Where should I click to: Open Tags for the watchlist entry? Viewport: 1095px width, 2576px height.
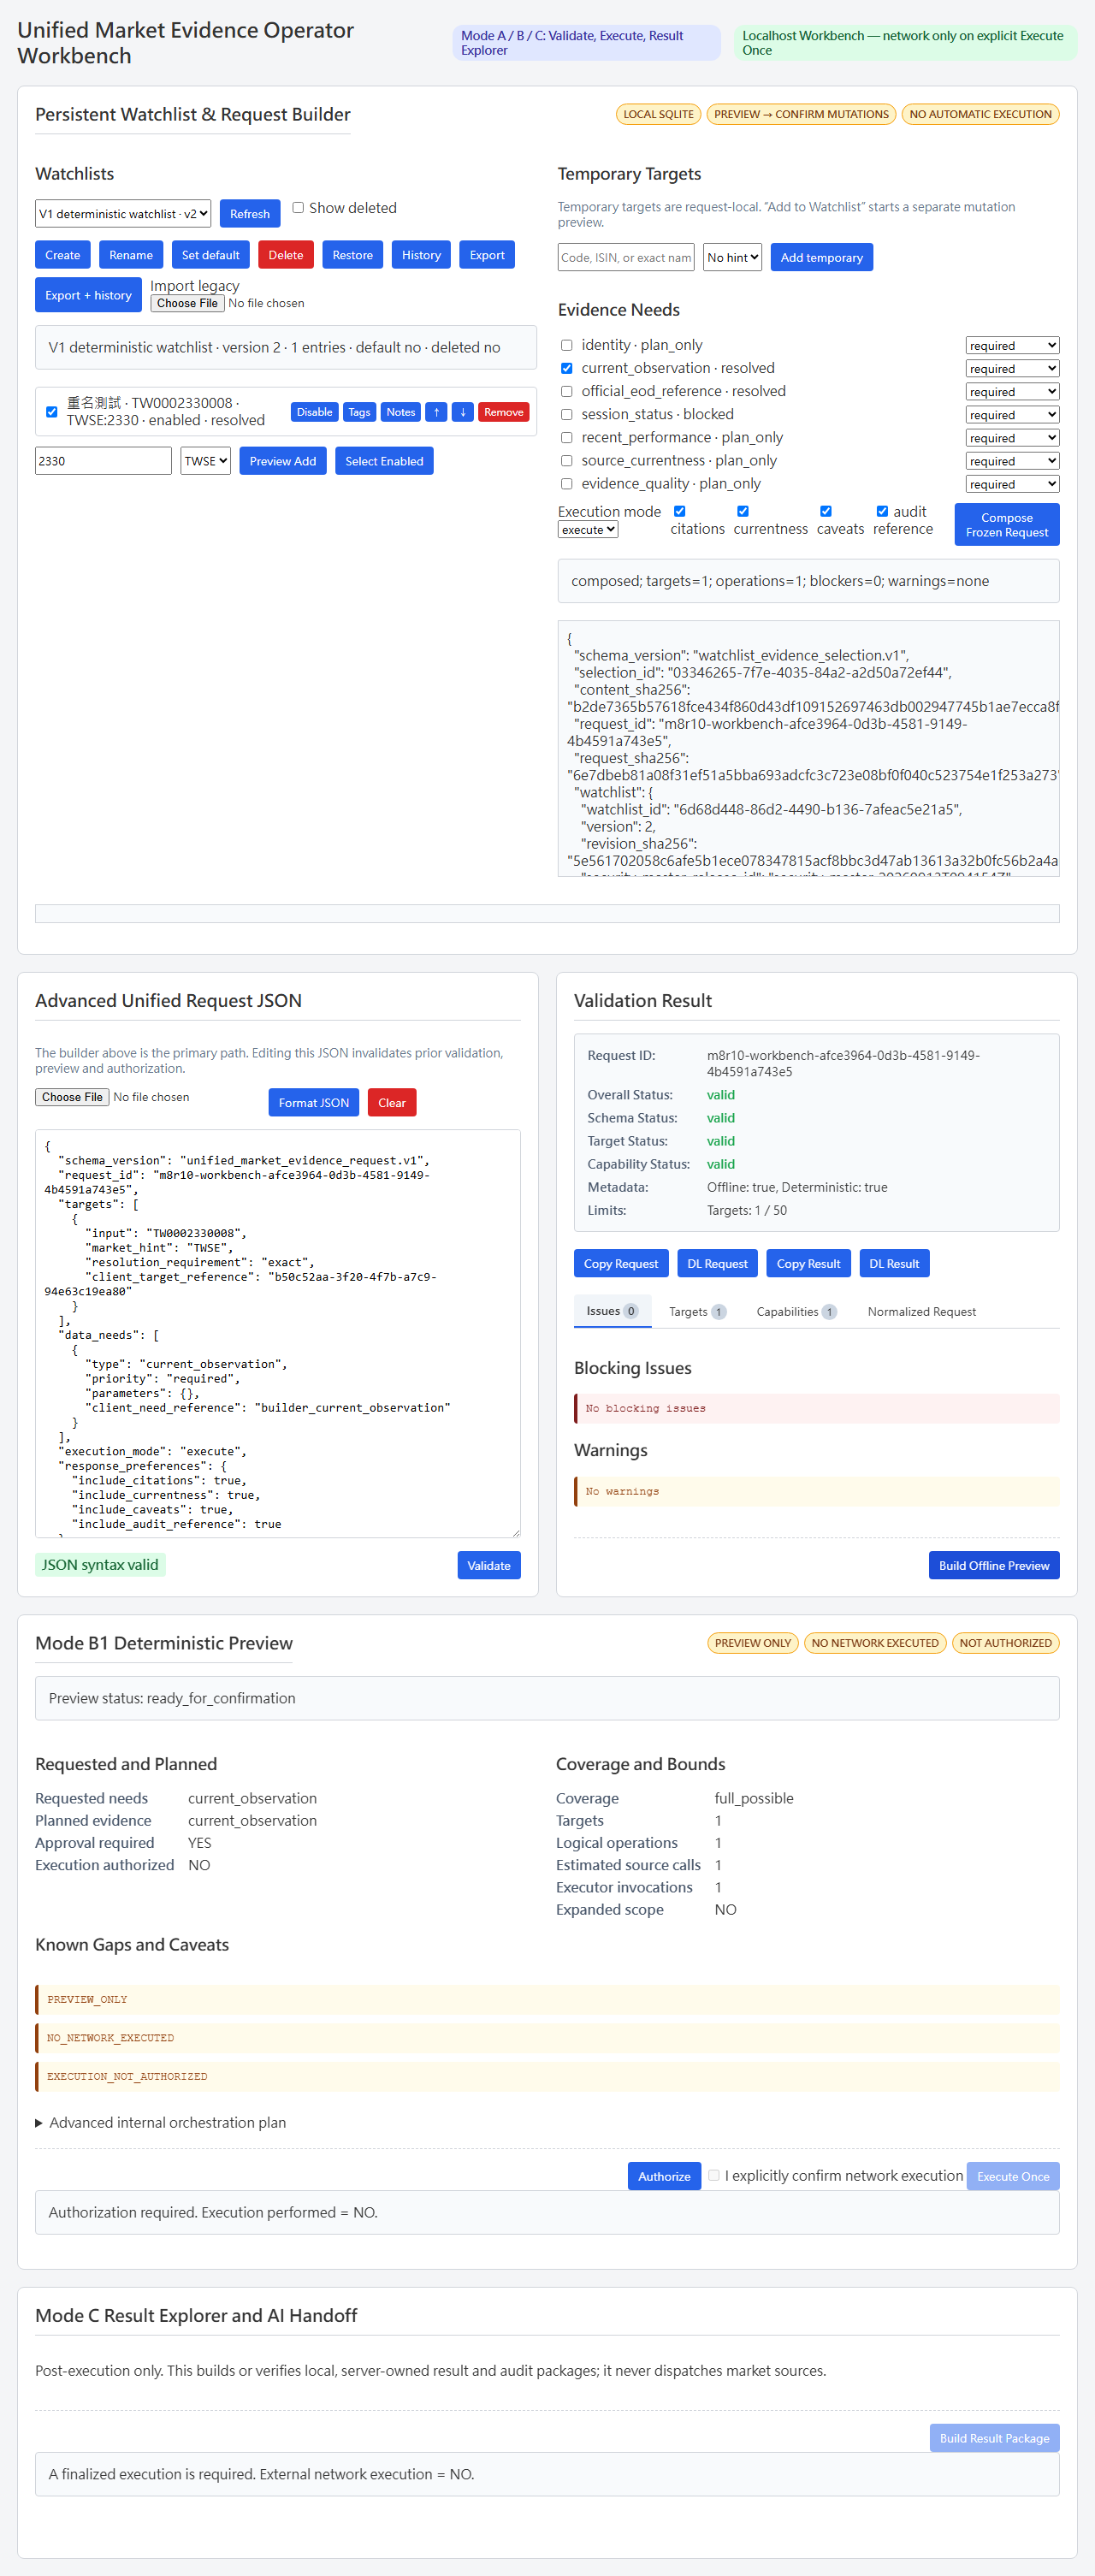point(360,412)
